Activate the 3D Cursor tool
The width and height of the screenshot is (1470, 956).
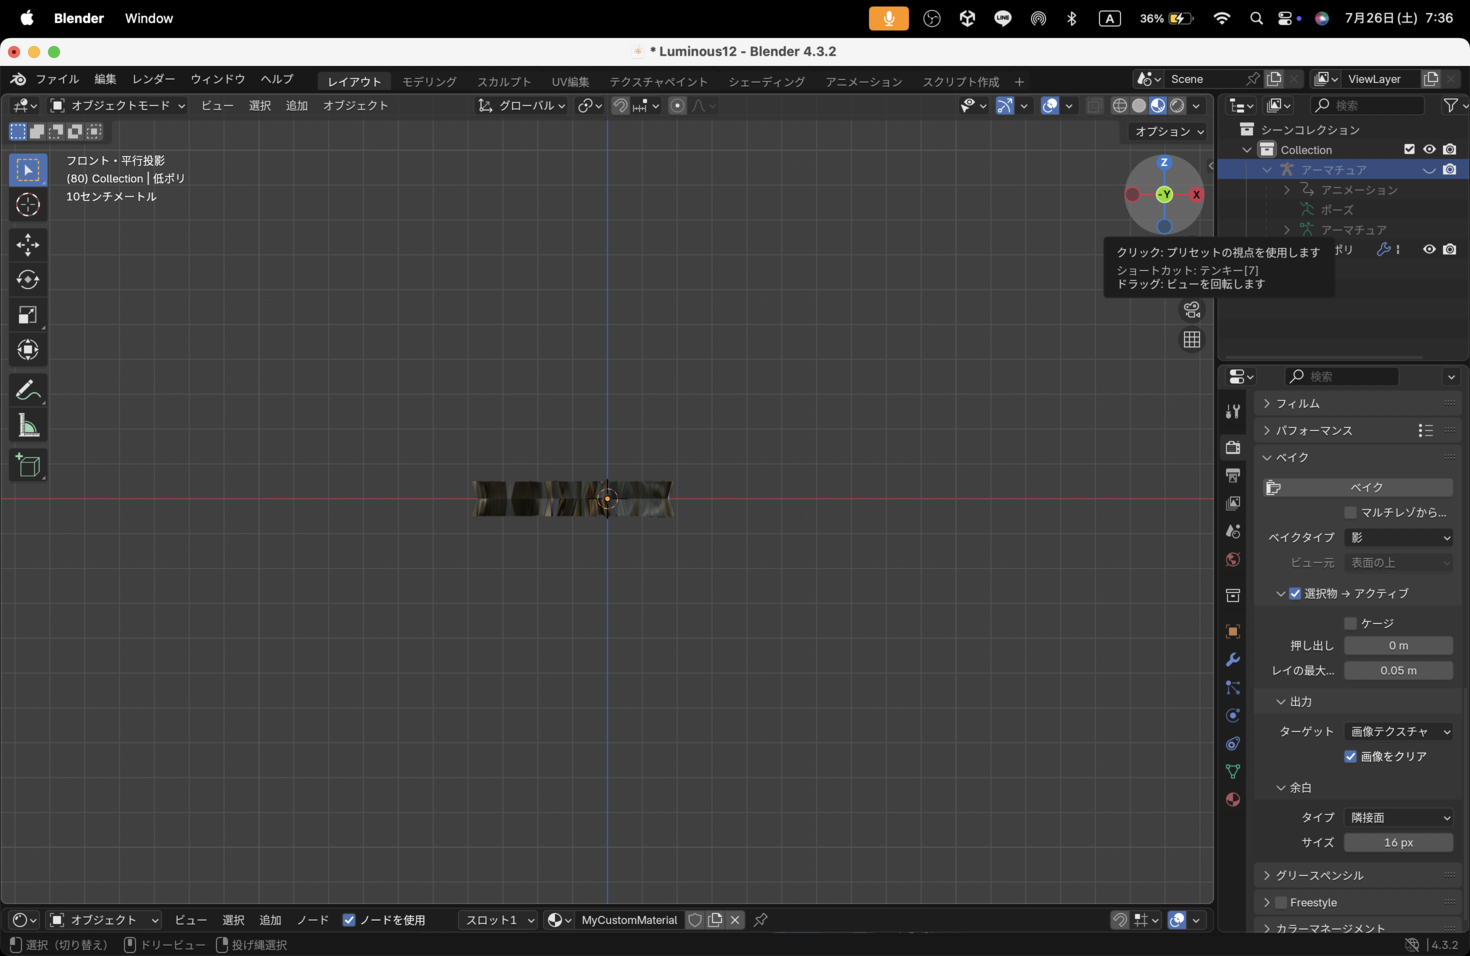coord(28,205)
